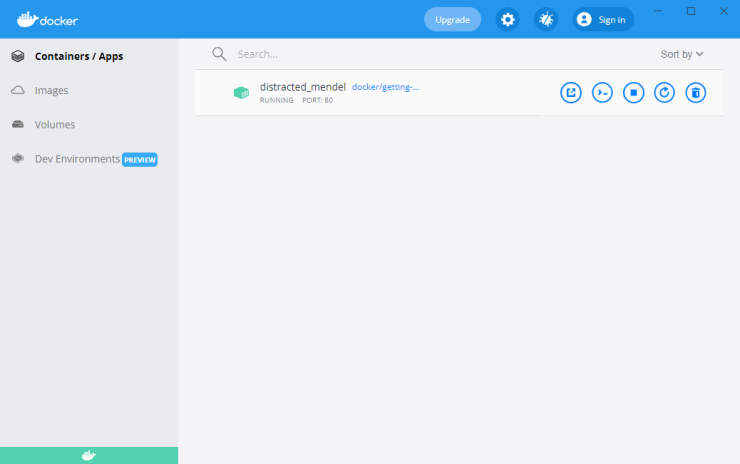The image size is (740, 464).
Task: Close the Docker window
Action: 723,11
